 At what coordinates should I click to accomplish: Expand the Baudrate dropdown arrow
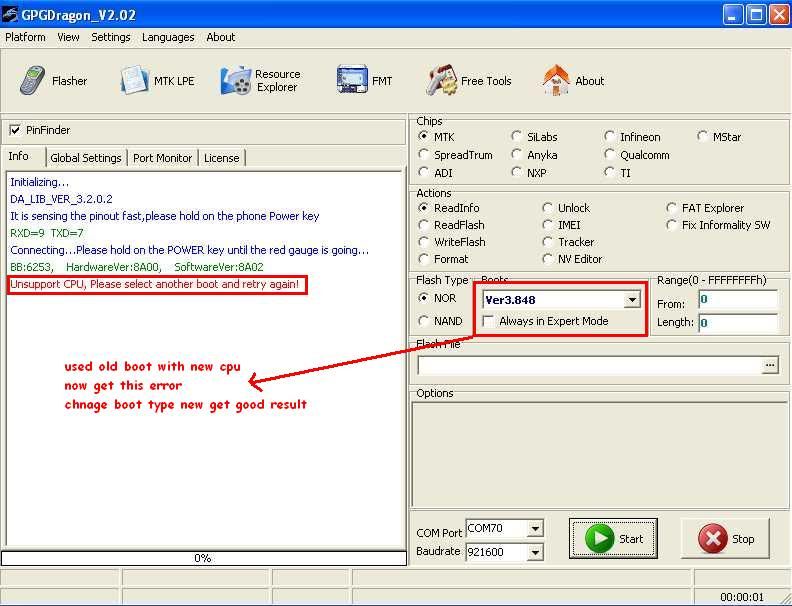tap(535, 552)
